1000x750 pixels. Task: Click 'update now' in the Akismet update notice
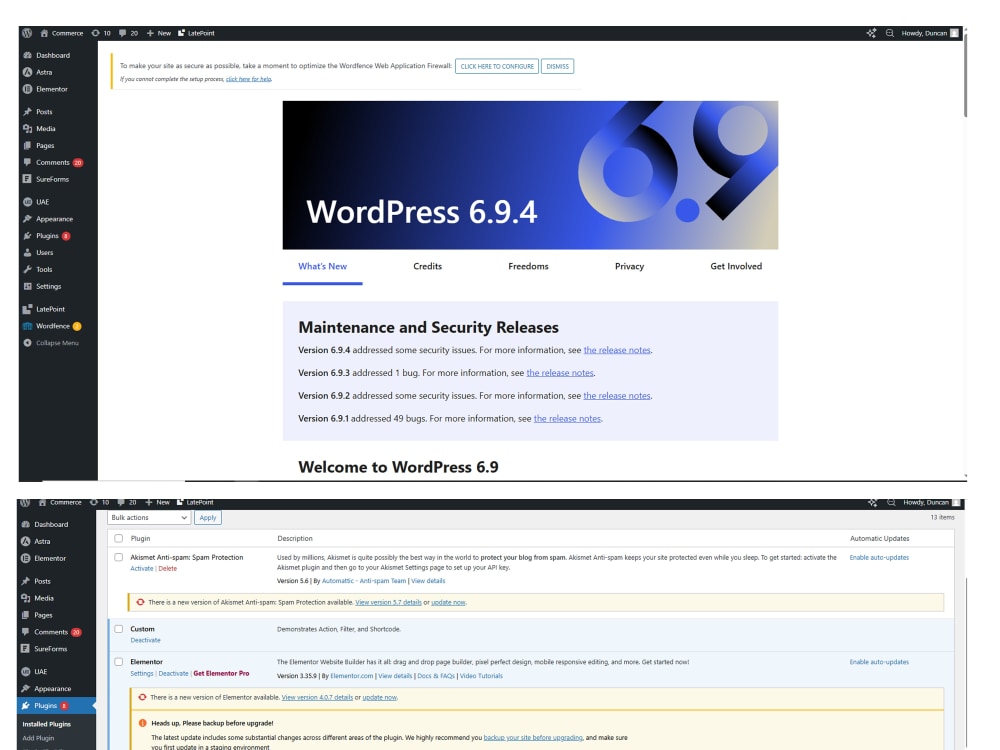(x=448, y=602)
